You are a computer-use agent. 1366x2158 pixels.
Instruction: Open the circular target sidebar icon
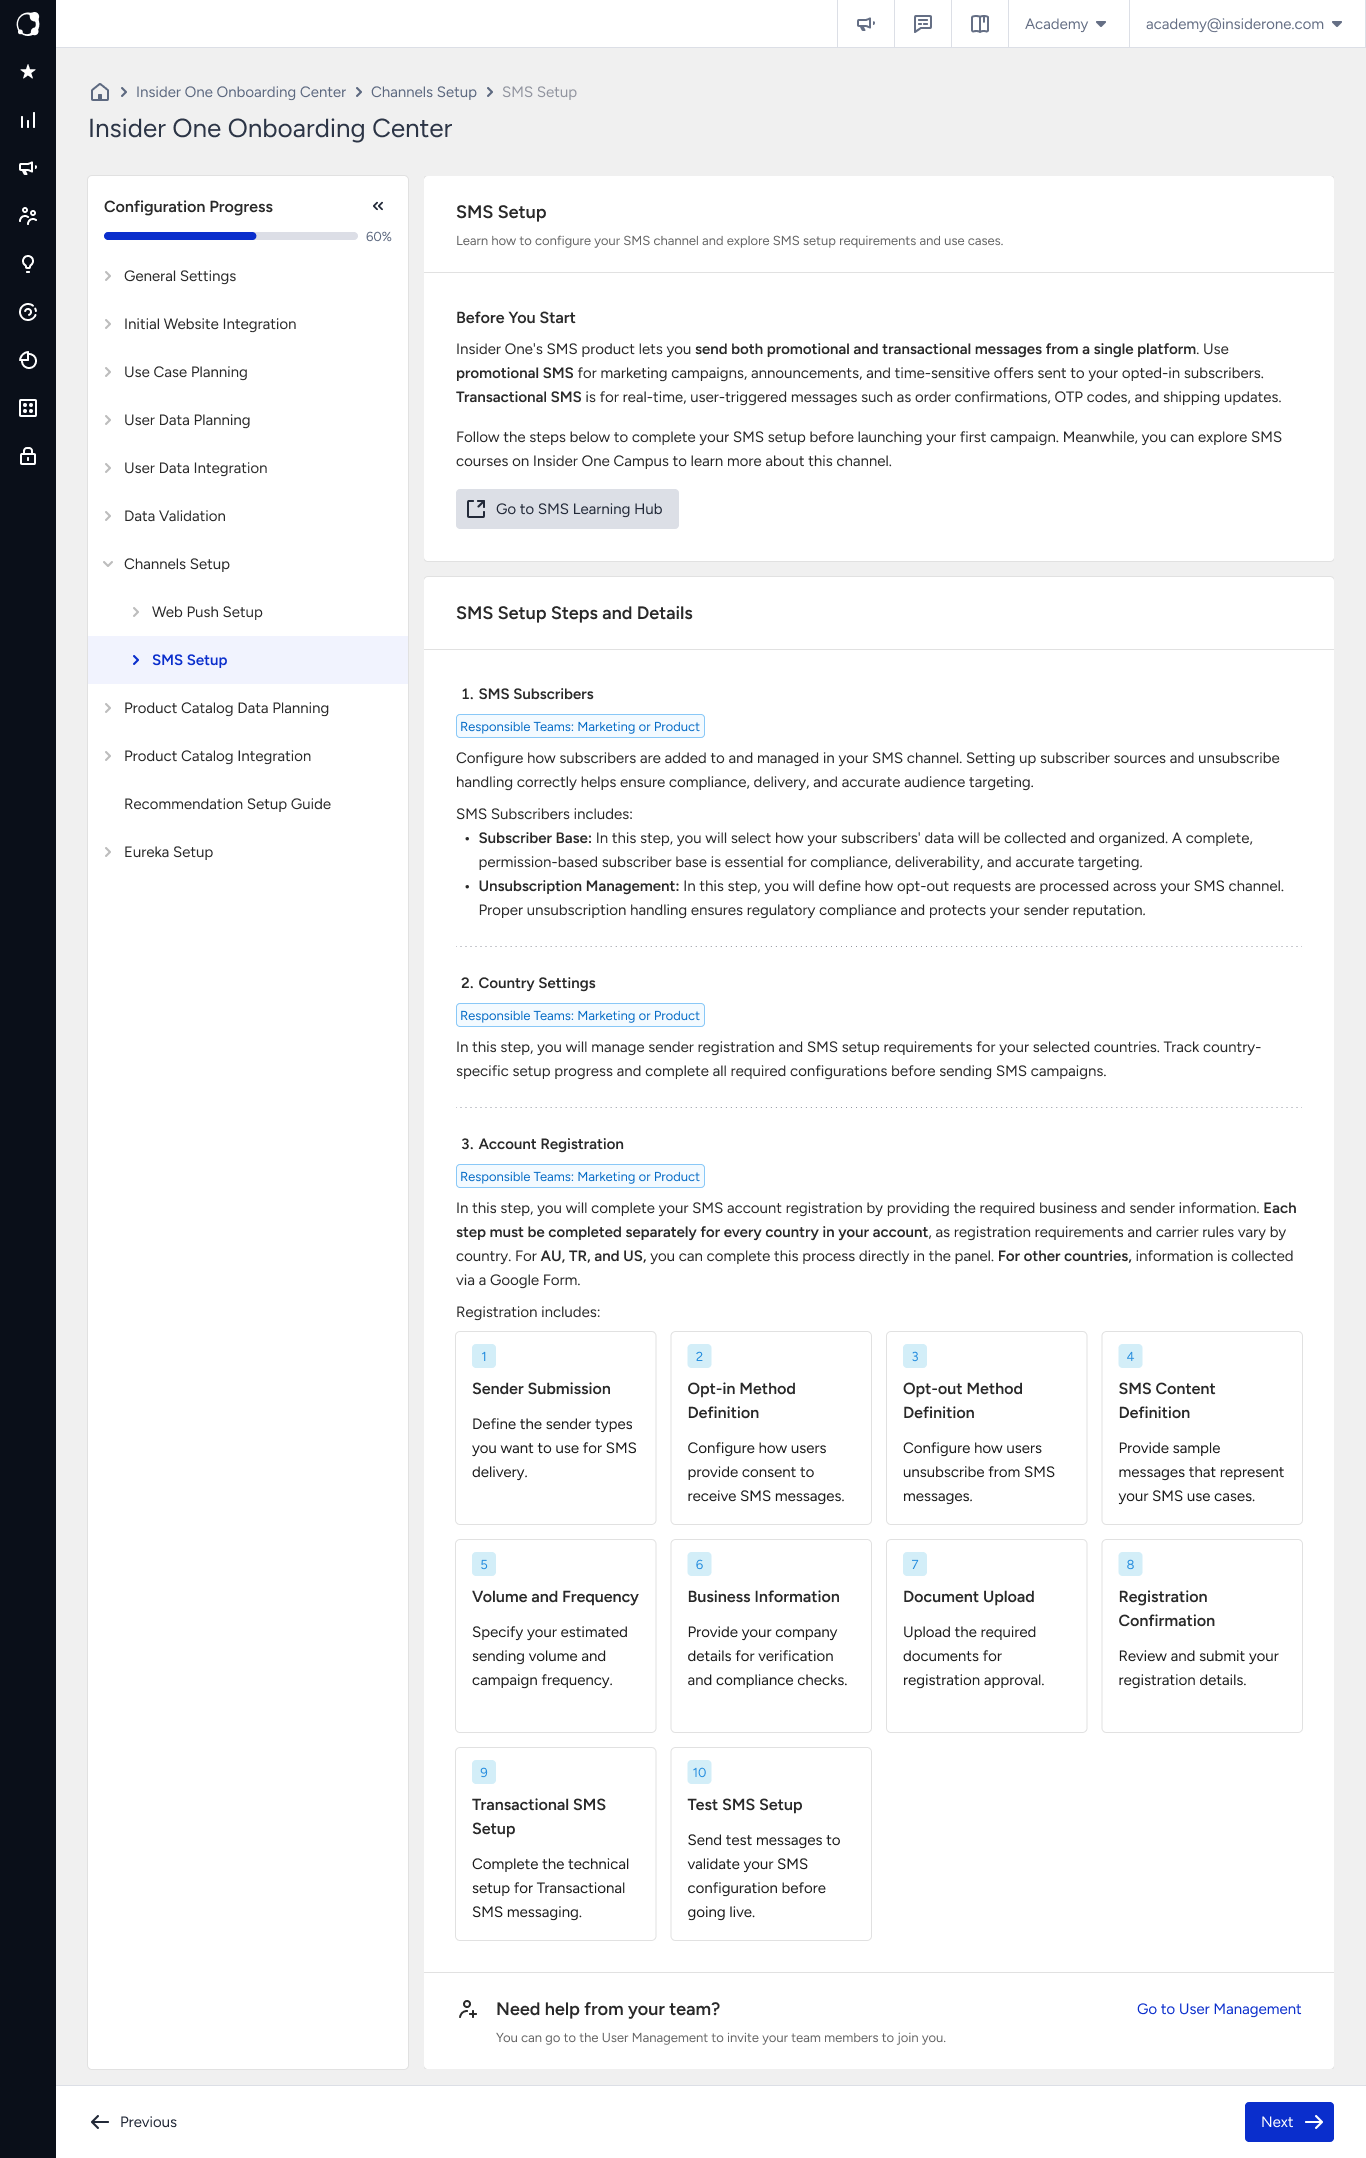point(28,312)
